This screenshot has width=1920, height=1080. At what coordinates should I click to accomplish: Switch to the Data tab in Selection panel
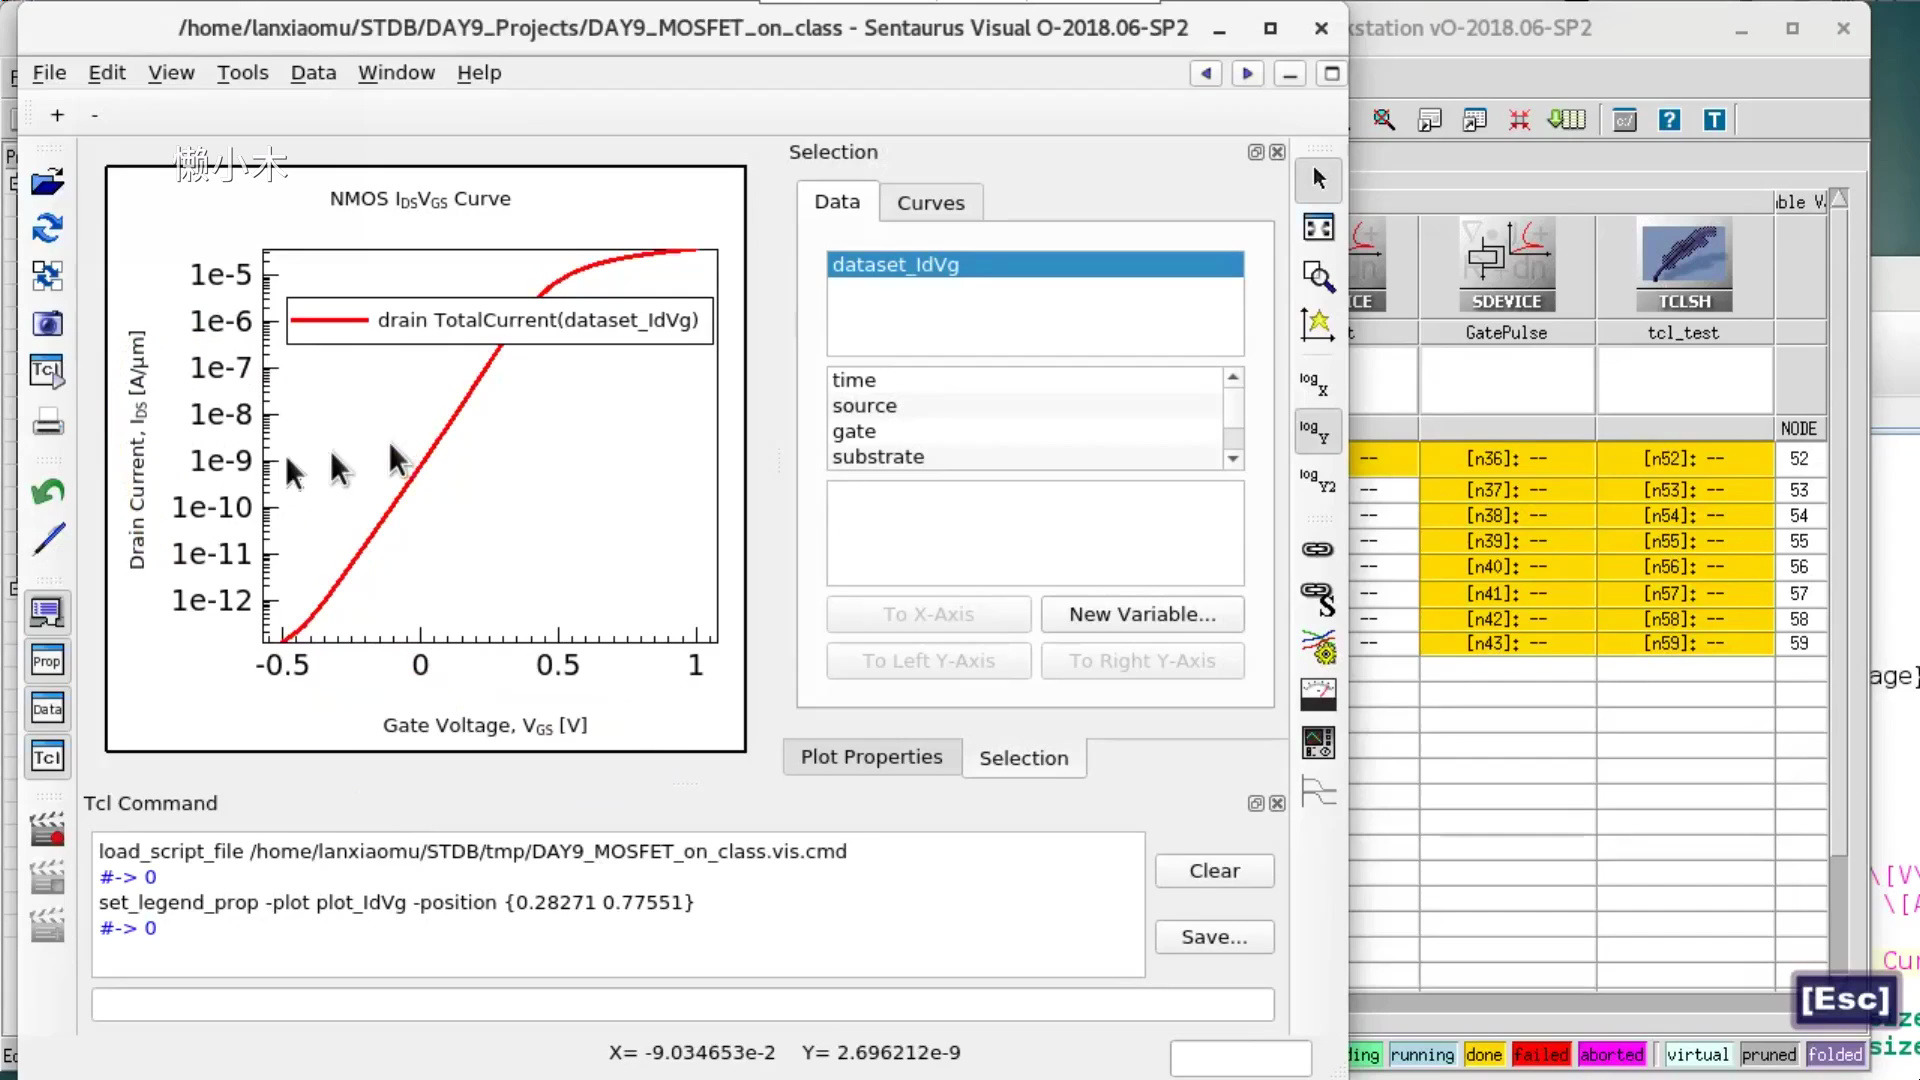836,202
